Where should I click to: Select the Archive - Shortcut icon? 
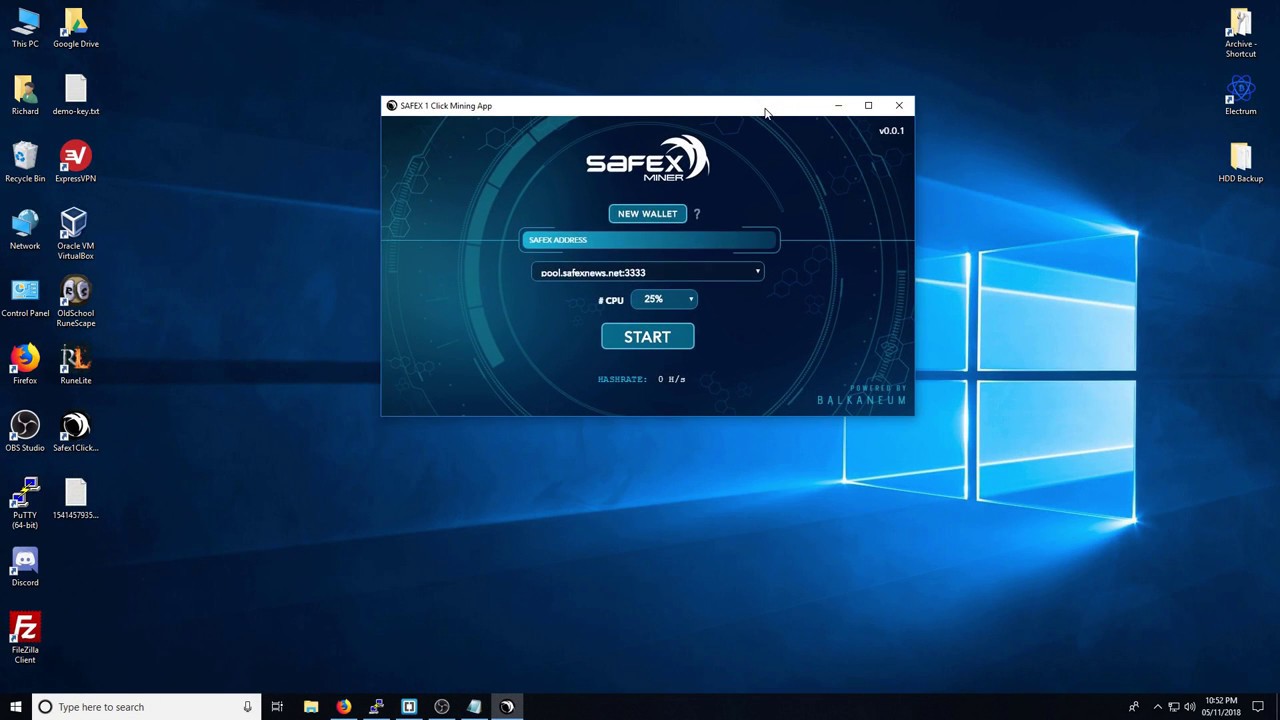click(x=1241, y=32)
